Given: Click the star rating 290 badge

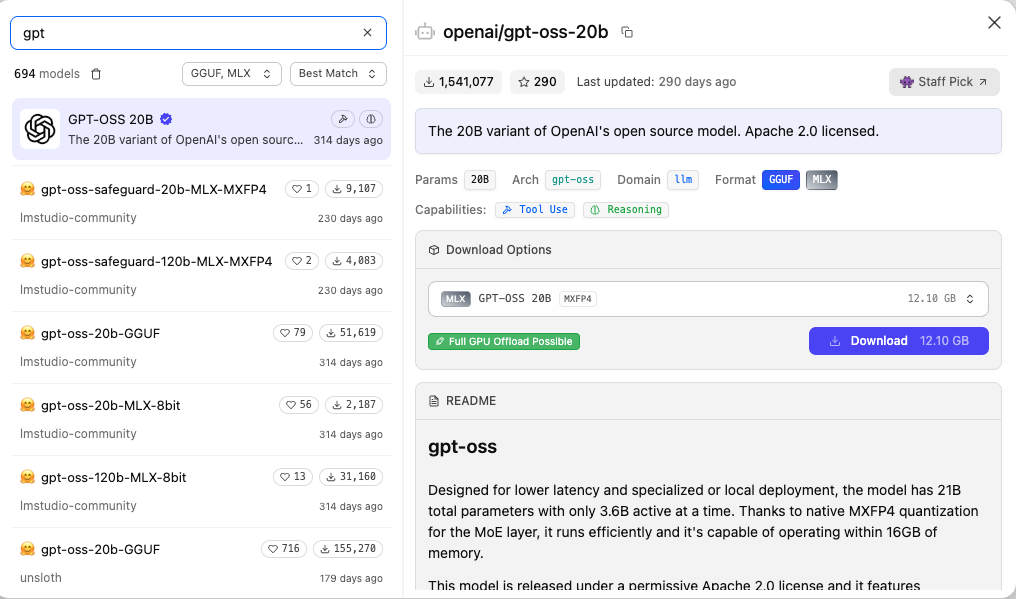Looking at the screenshot, I should [537, 82].
